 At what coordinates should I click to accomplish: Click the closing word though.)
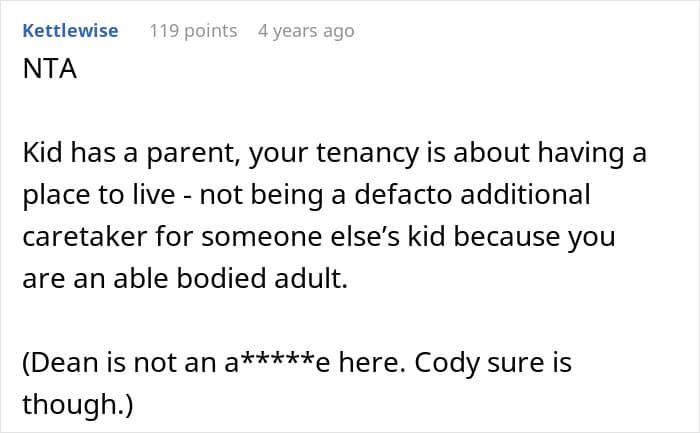click(x=78, y=404)
